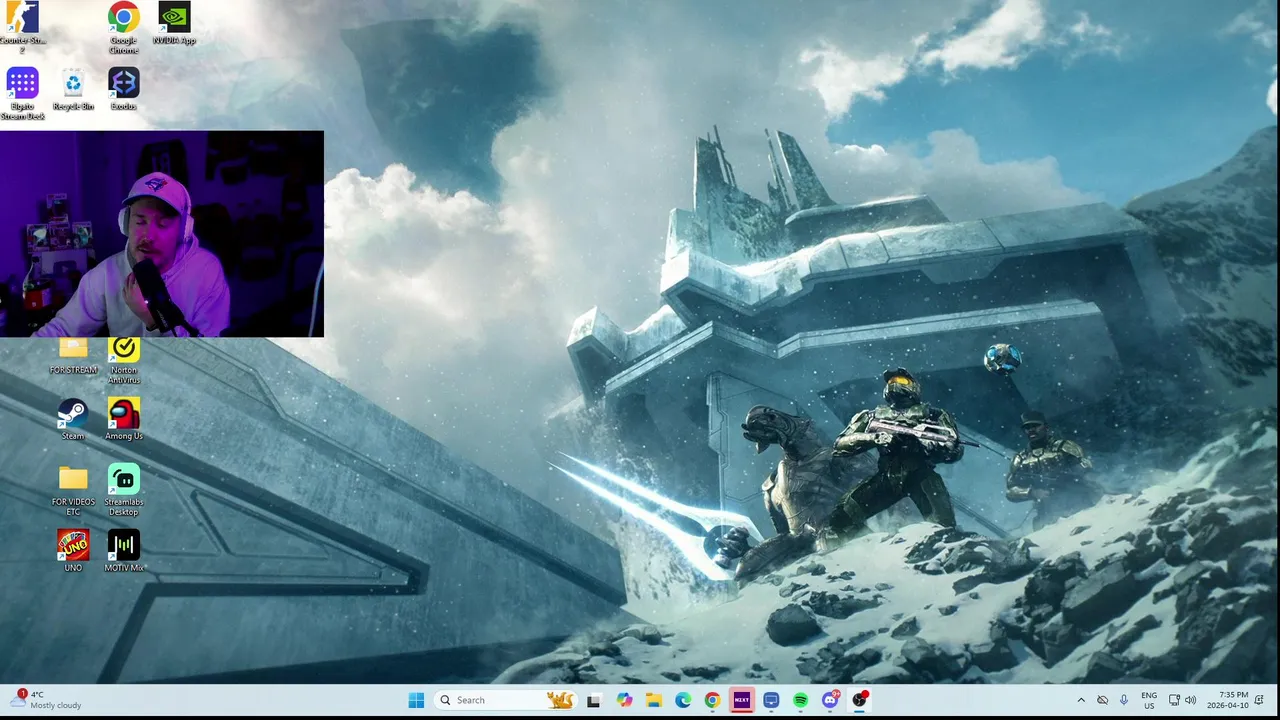This screenshot has height=720, width=1280.
Task: Open the volume speaker tray icon
Action: pyautogui.click(x=1190, y=700)
